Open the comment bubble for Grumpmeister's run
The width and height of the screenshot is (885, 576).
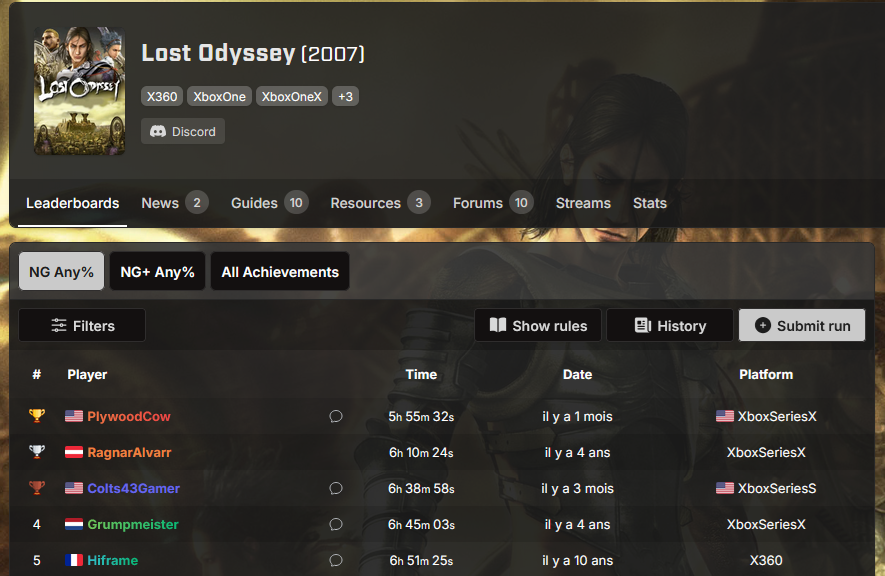(336, 524)
